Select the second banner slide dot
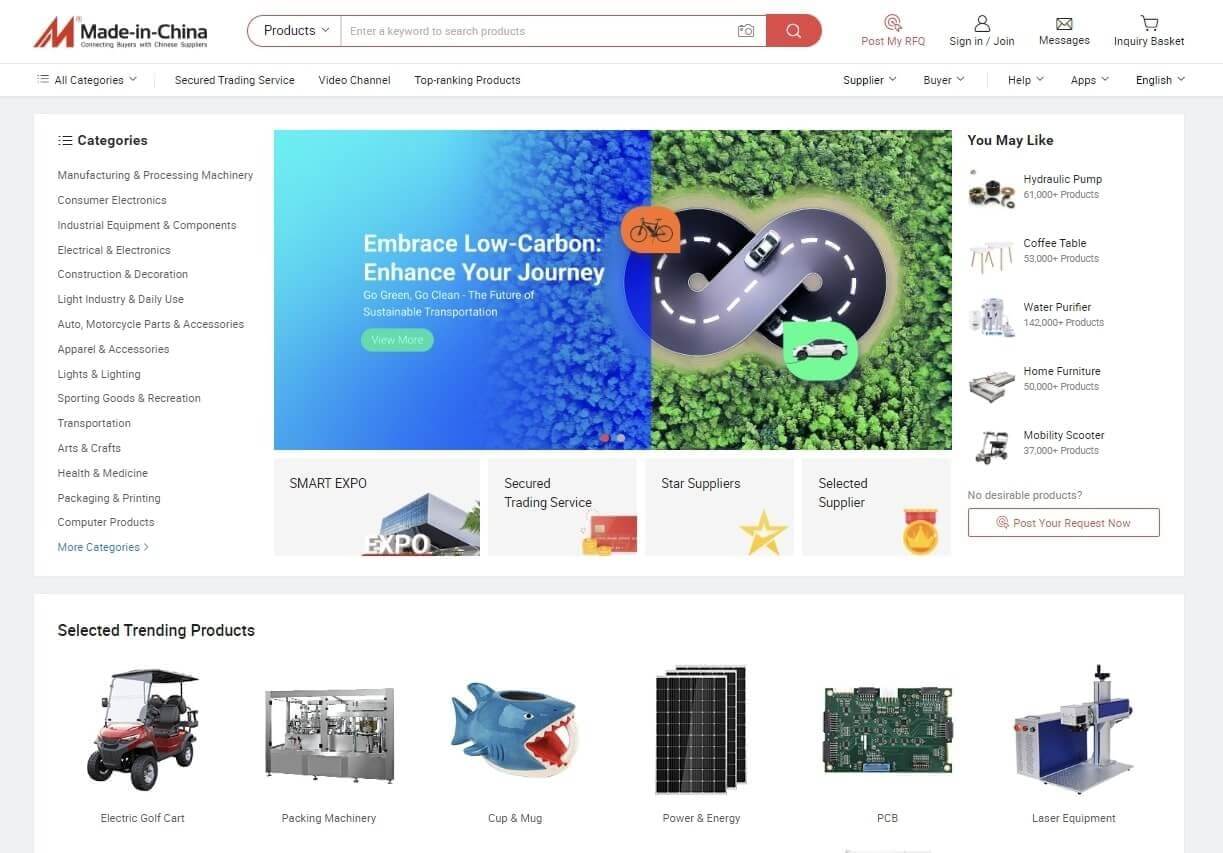This screenshot has height=853, width=1223. pos(620,438)
